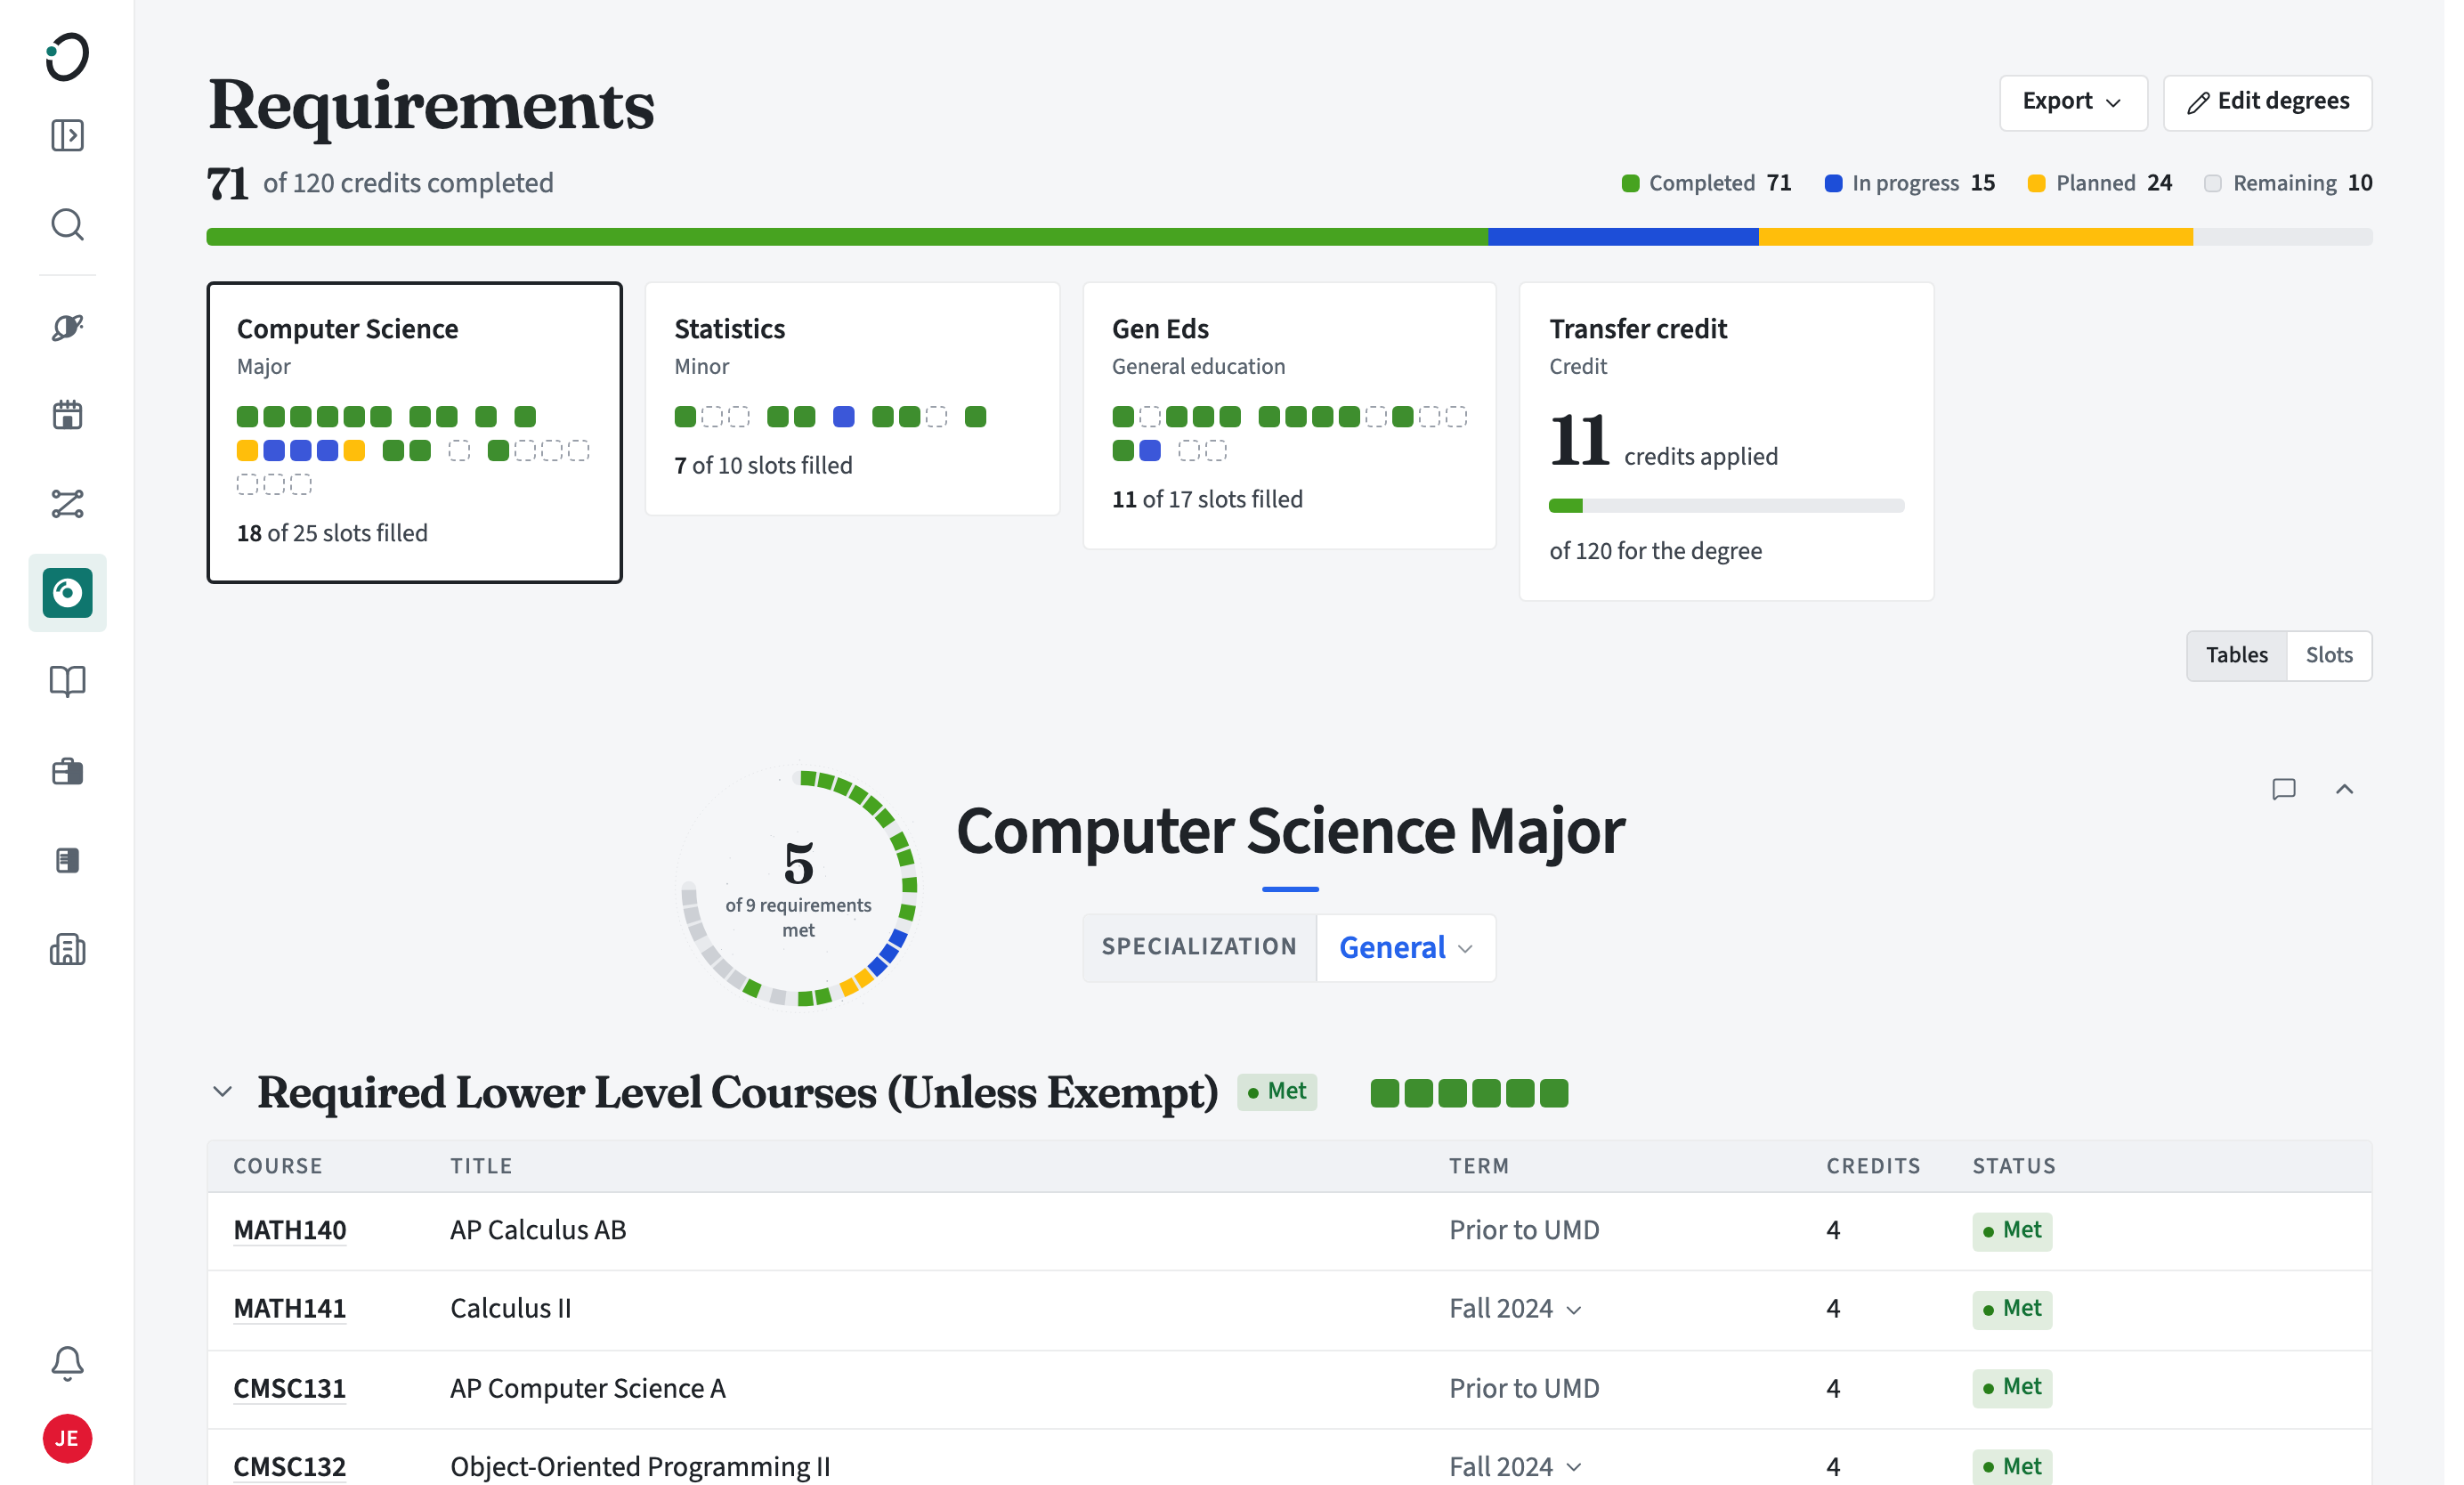Image resolution: width=2464 pixels, height=1485 pixels.
Task: Click the Planned 24 legend item
Action: [x=2099, y=183]
